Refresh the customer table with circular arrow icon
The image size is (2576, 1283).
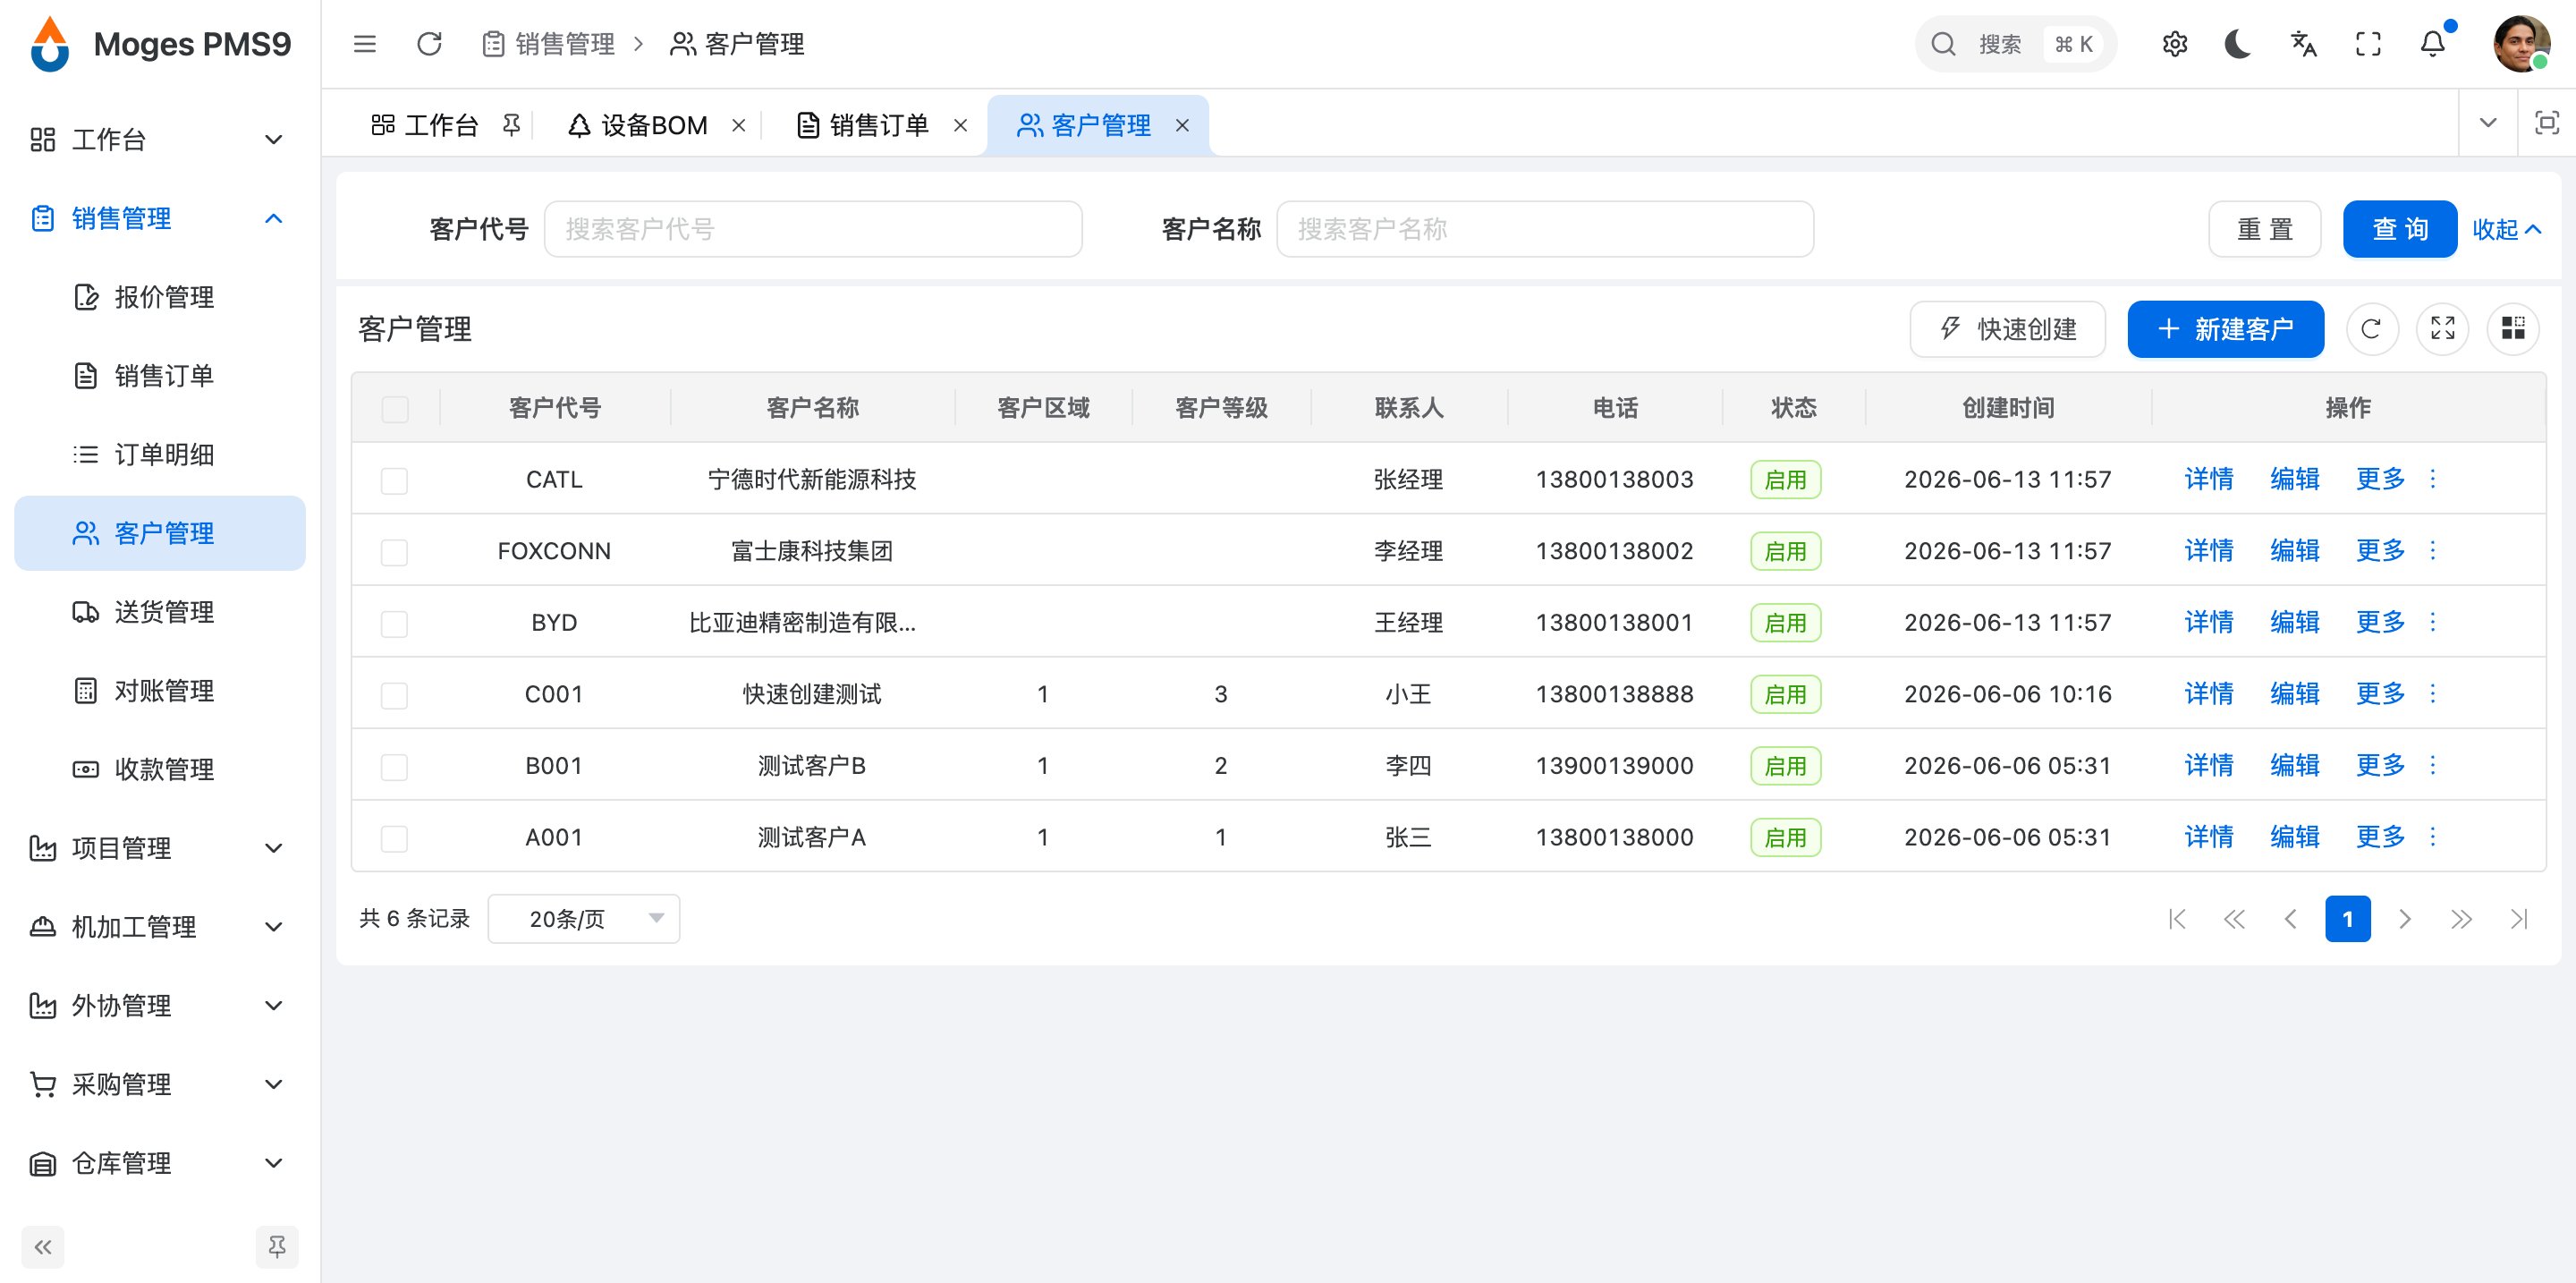point(2371,329)
